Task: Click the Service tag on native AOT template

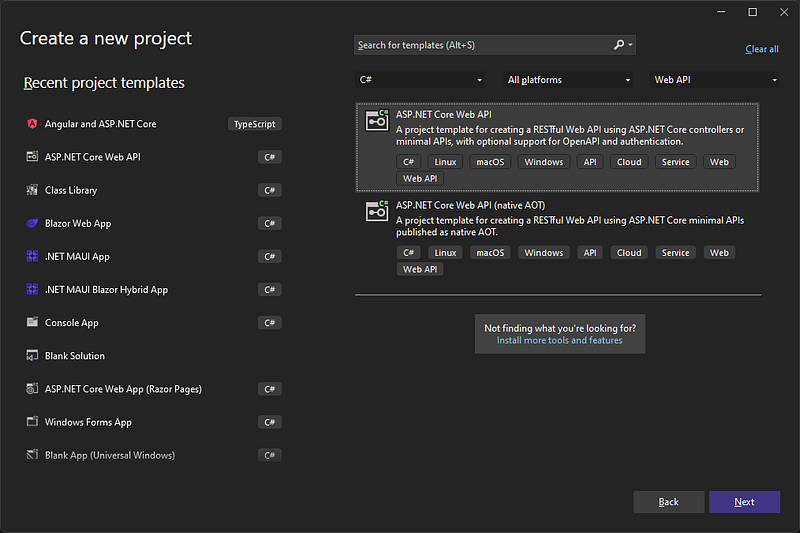Action: (676, 252)
